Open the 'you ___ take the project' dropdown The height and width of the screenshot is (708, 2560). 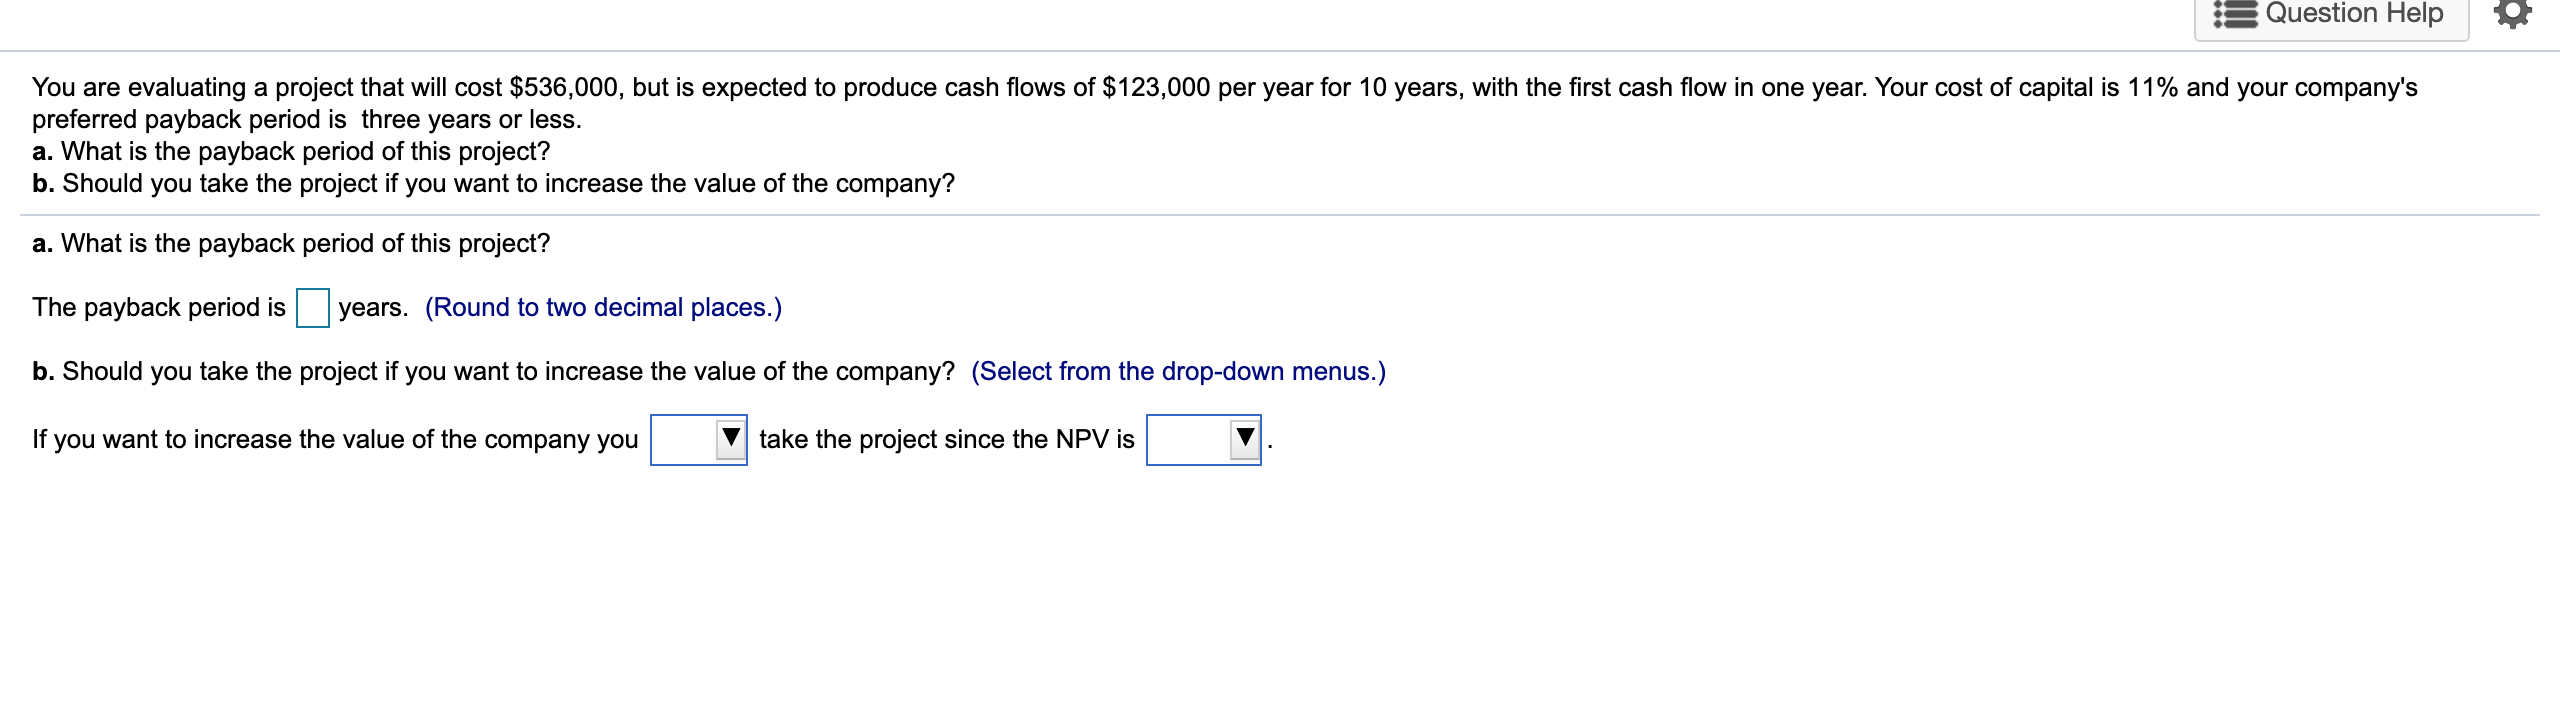[x=699, y=437]
